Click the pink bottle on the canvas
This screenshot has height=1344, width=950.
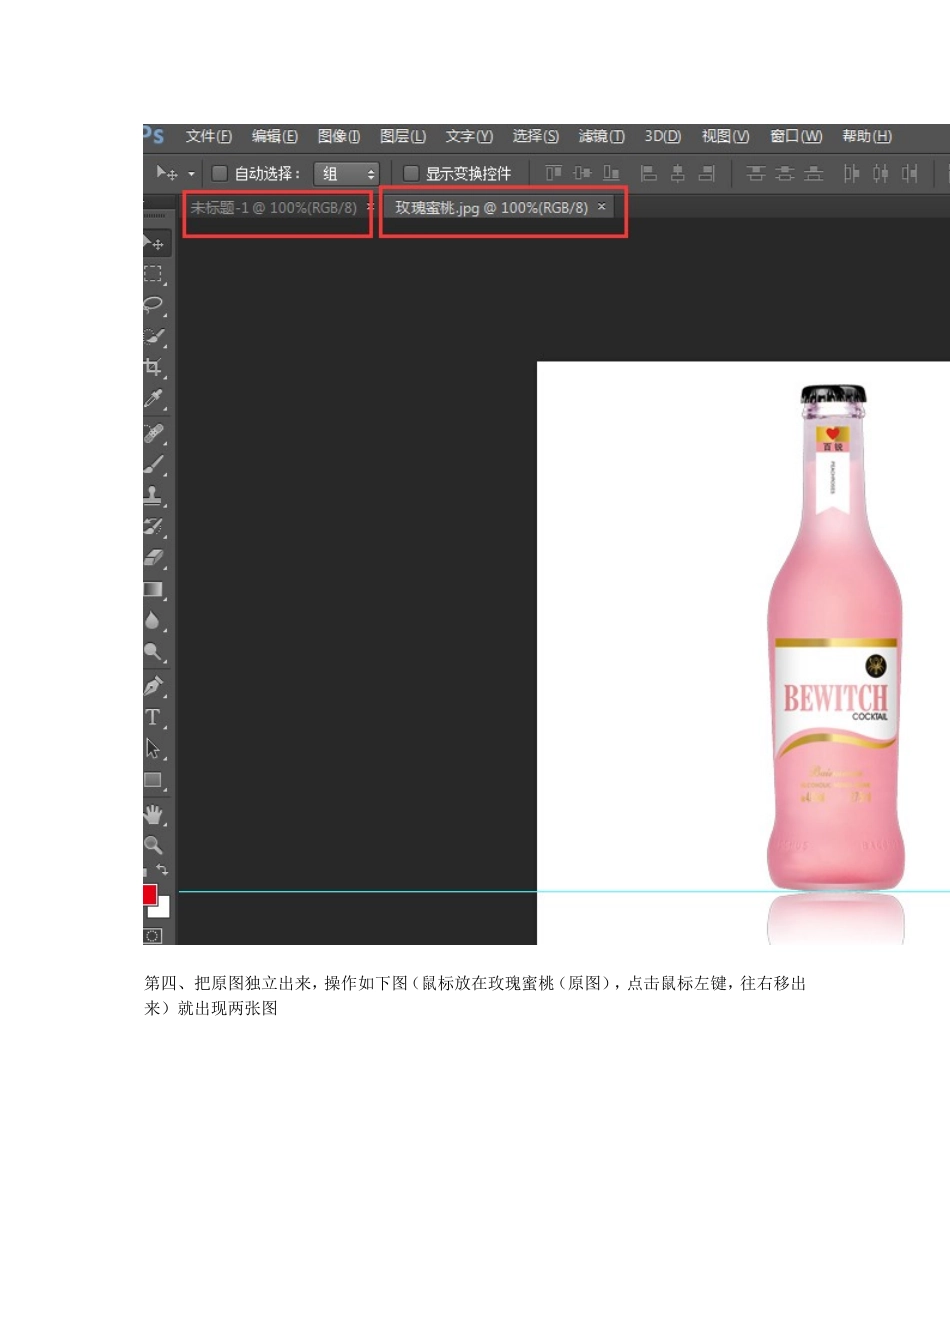(x=835, y=637)
